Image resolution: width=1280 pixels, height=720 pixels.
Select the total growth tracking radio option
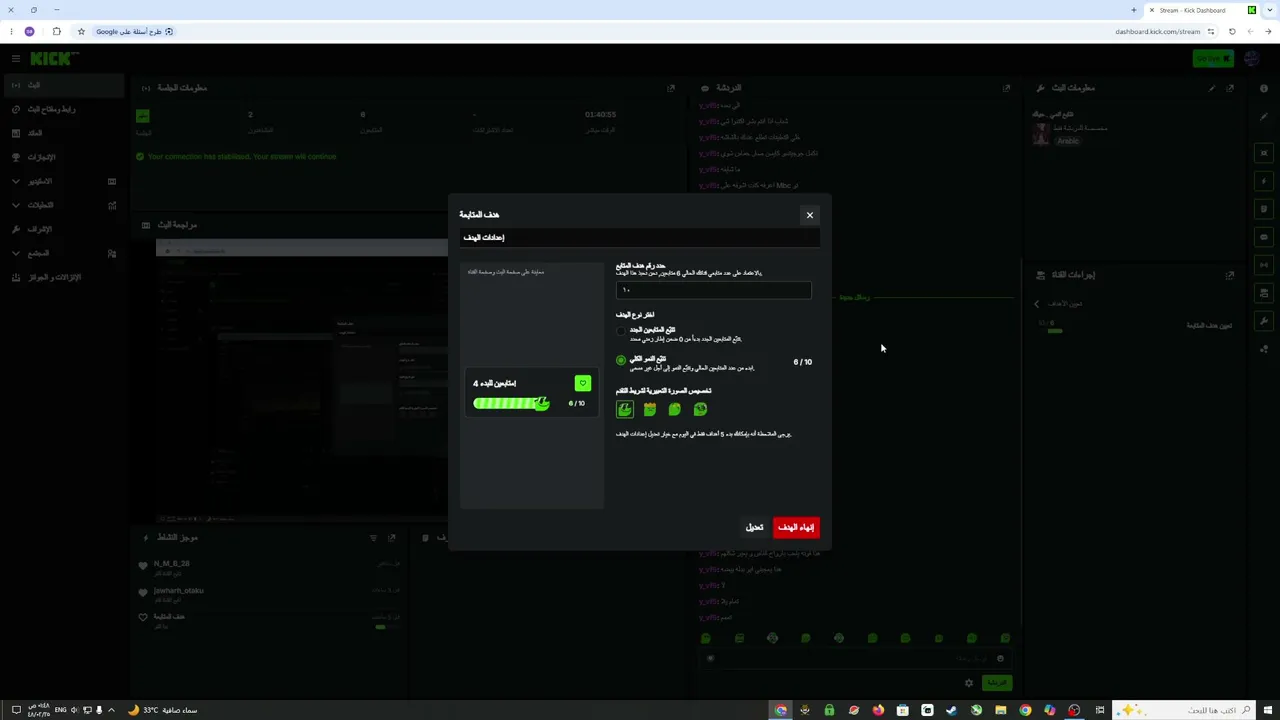[x=621, y=360]
